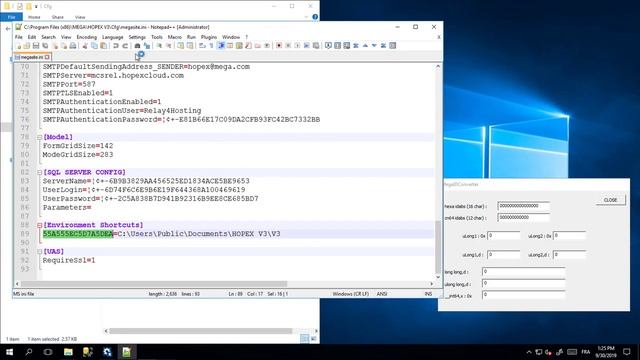
Task: Click the New file toolbar icon
Action: click(x=19, y=46)
